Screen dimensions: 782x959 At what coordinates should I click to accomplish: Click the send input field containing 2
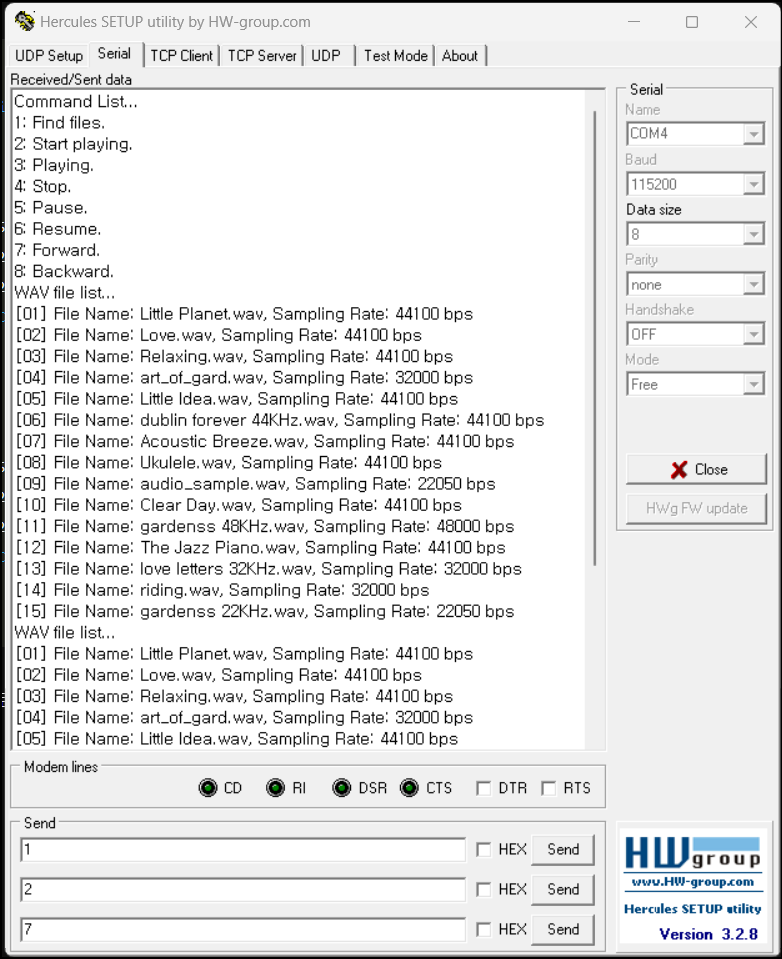[243, 889]
